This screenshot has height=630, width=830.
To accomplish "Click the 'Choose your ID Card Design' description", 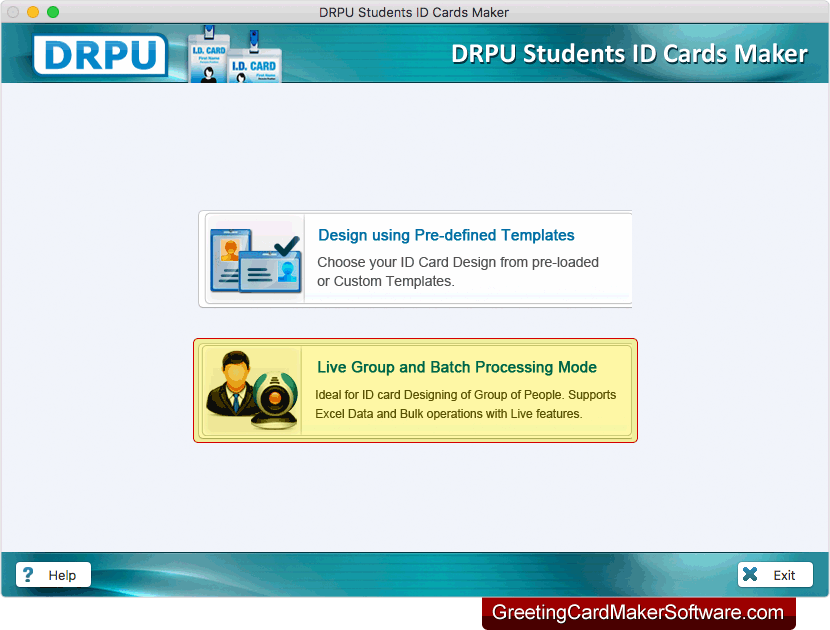I will click(x=458, y=272).
